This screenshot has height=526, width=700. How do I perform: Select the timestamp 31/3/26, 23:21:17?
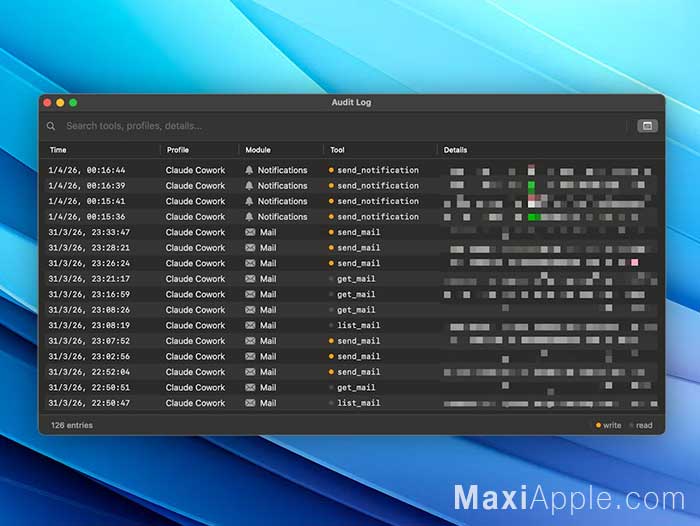[x=89, y=279]
